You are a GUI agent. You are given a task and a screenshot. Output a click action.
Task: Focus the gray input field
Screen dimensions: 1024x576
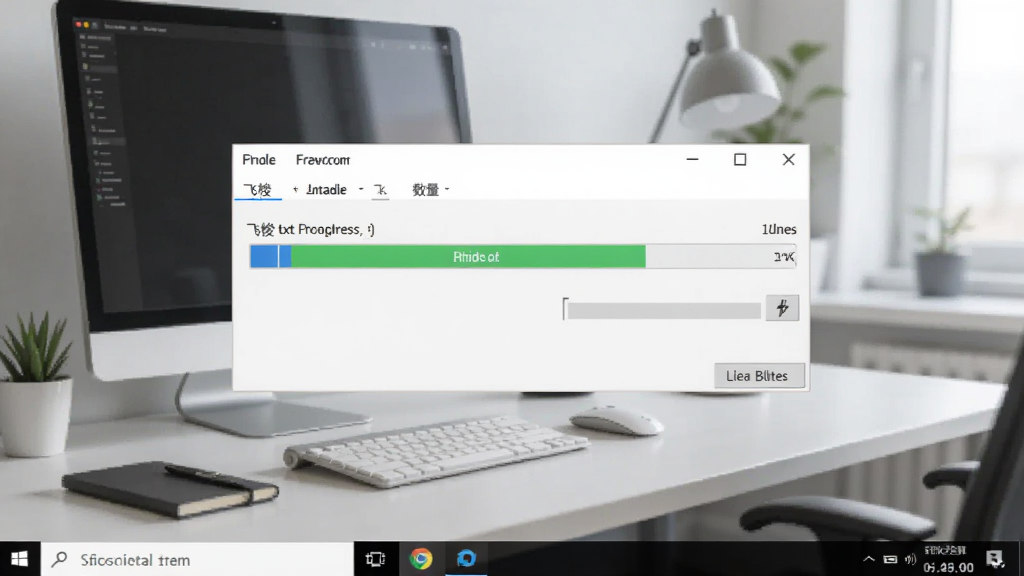(x=662, y=310)
